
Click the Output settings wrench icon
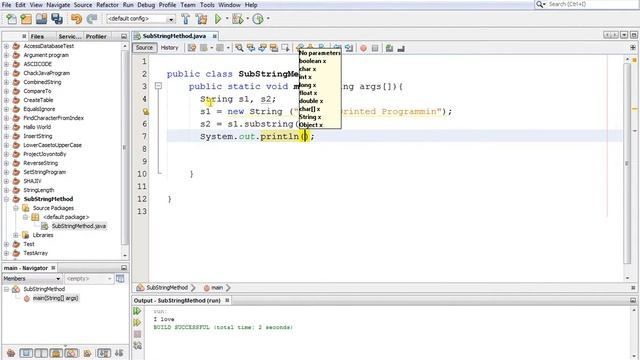(138, 345)
